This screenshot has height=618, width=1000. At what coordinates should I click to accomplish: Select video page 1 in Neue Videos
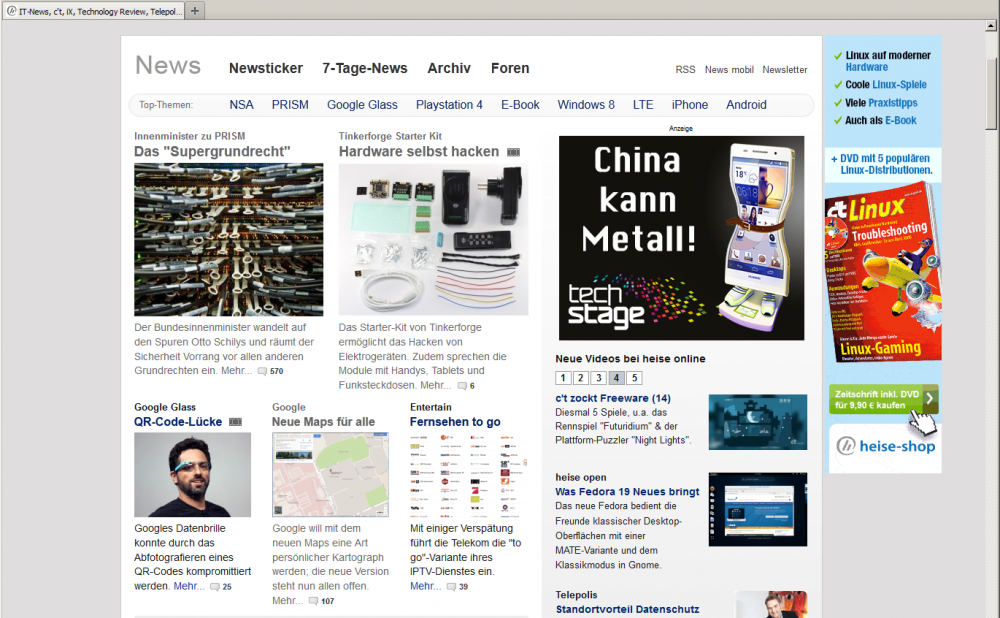point(564,378)
